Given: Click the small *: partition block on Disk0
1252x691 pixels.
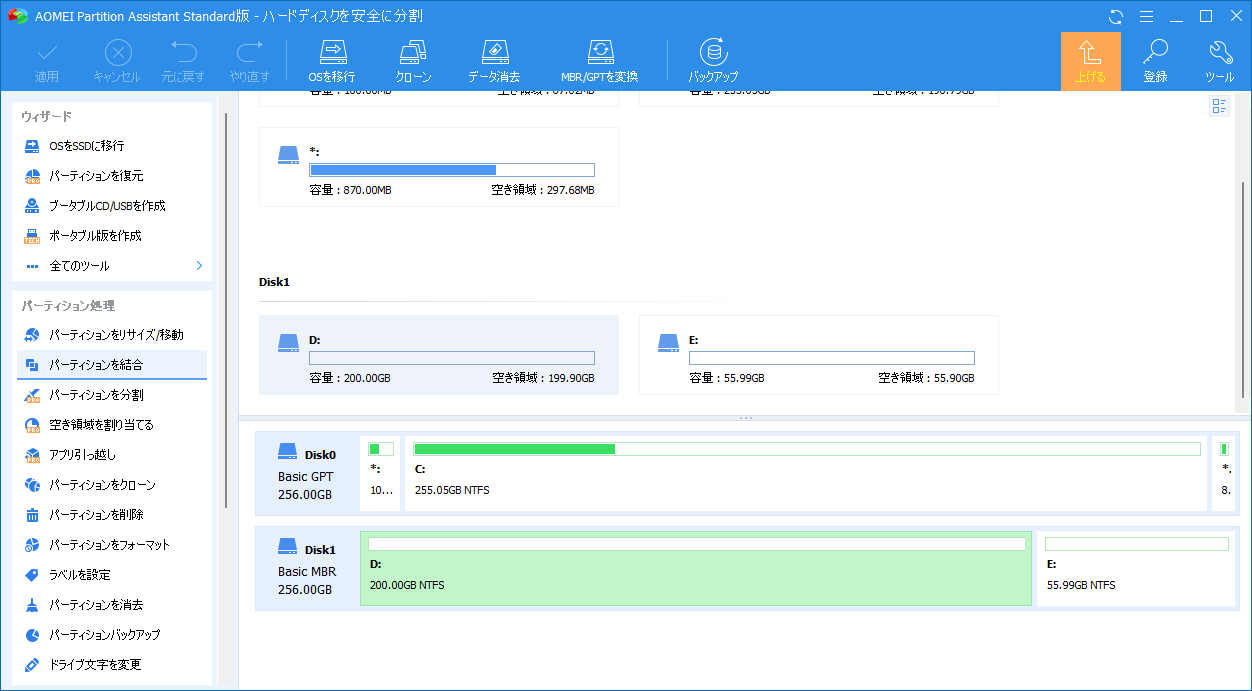Looking at the screenshot, I should coord(381,473).
